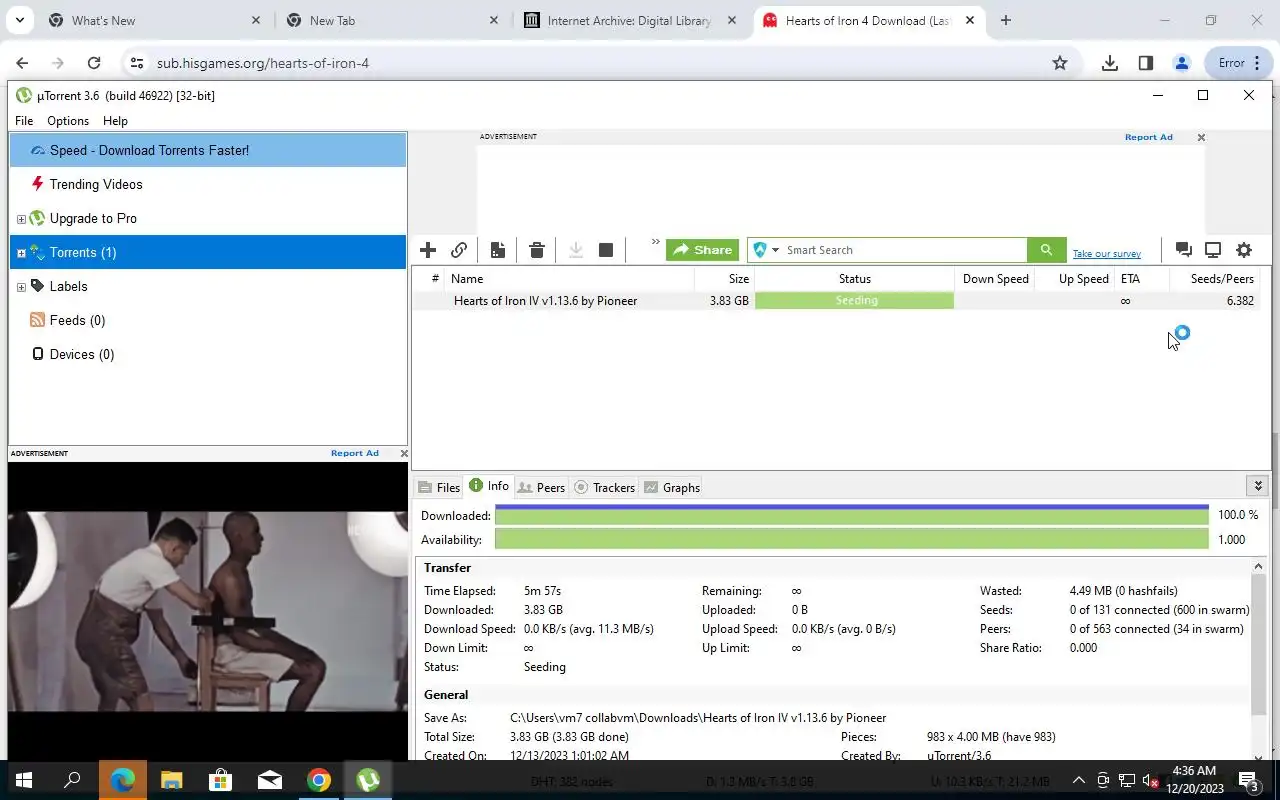Expand hidden toolbar items chevron
Screen dimensions: 1280x800
click(x=655, y=242)
